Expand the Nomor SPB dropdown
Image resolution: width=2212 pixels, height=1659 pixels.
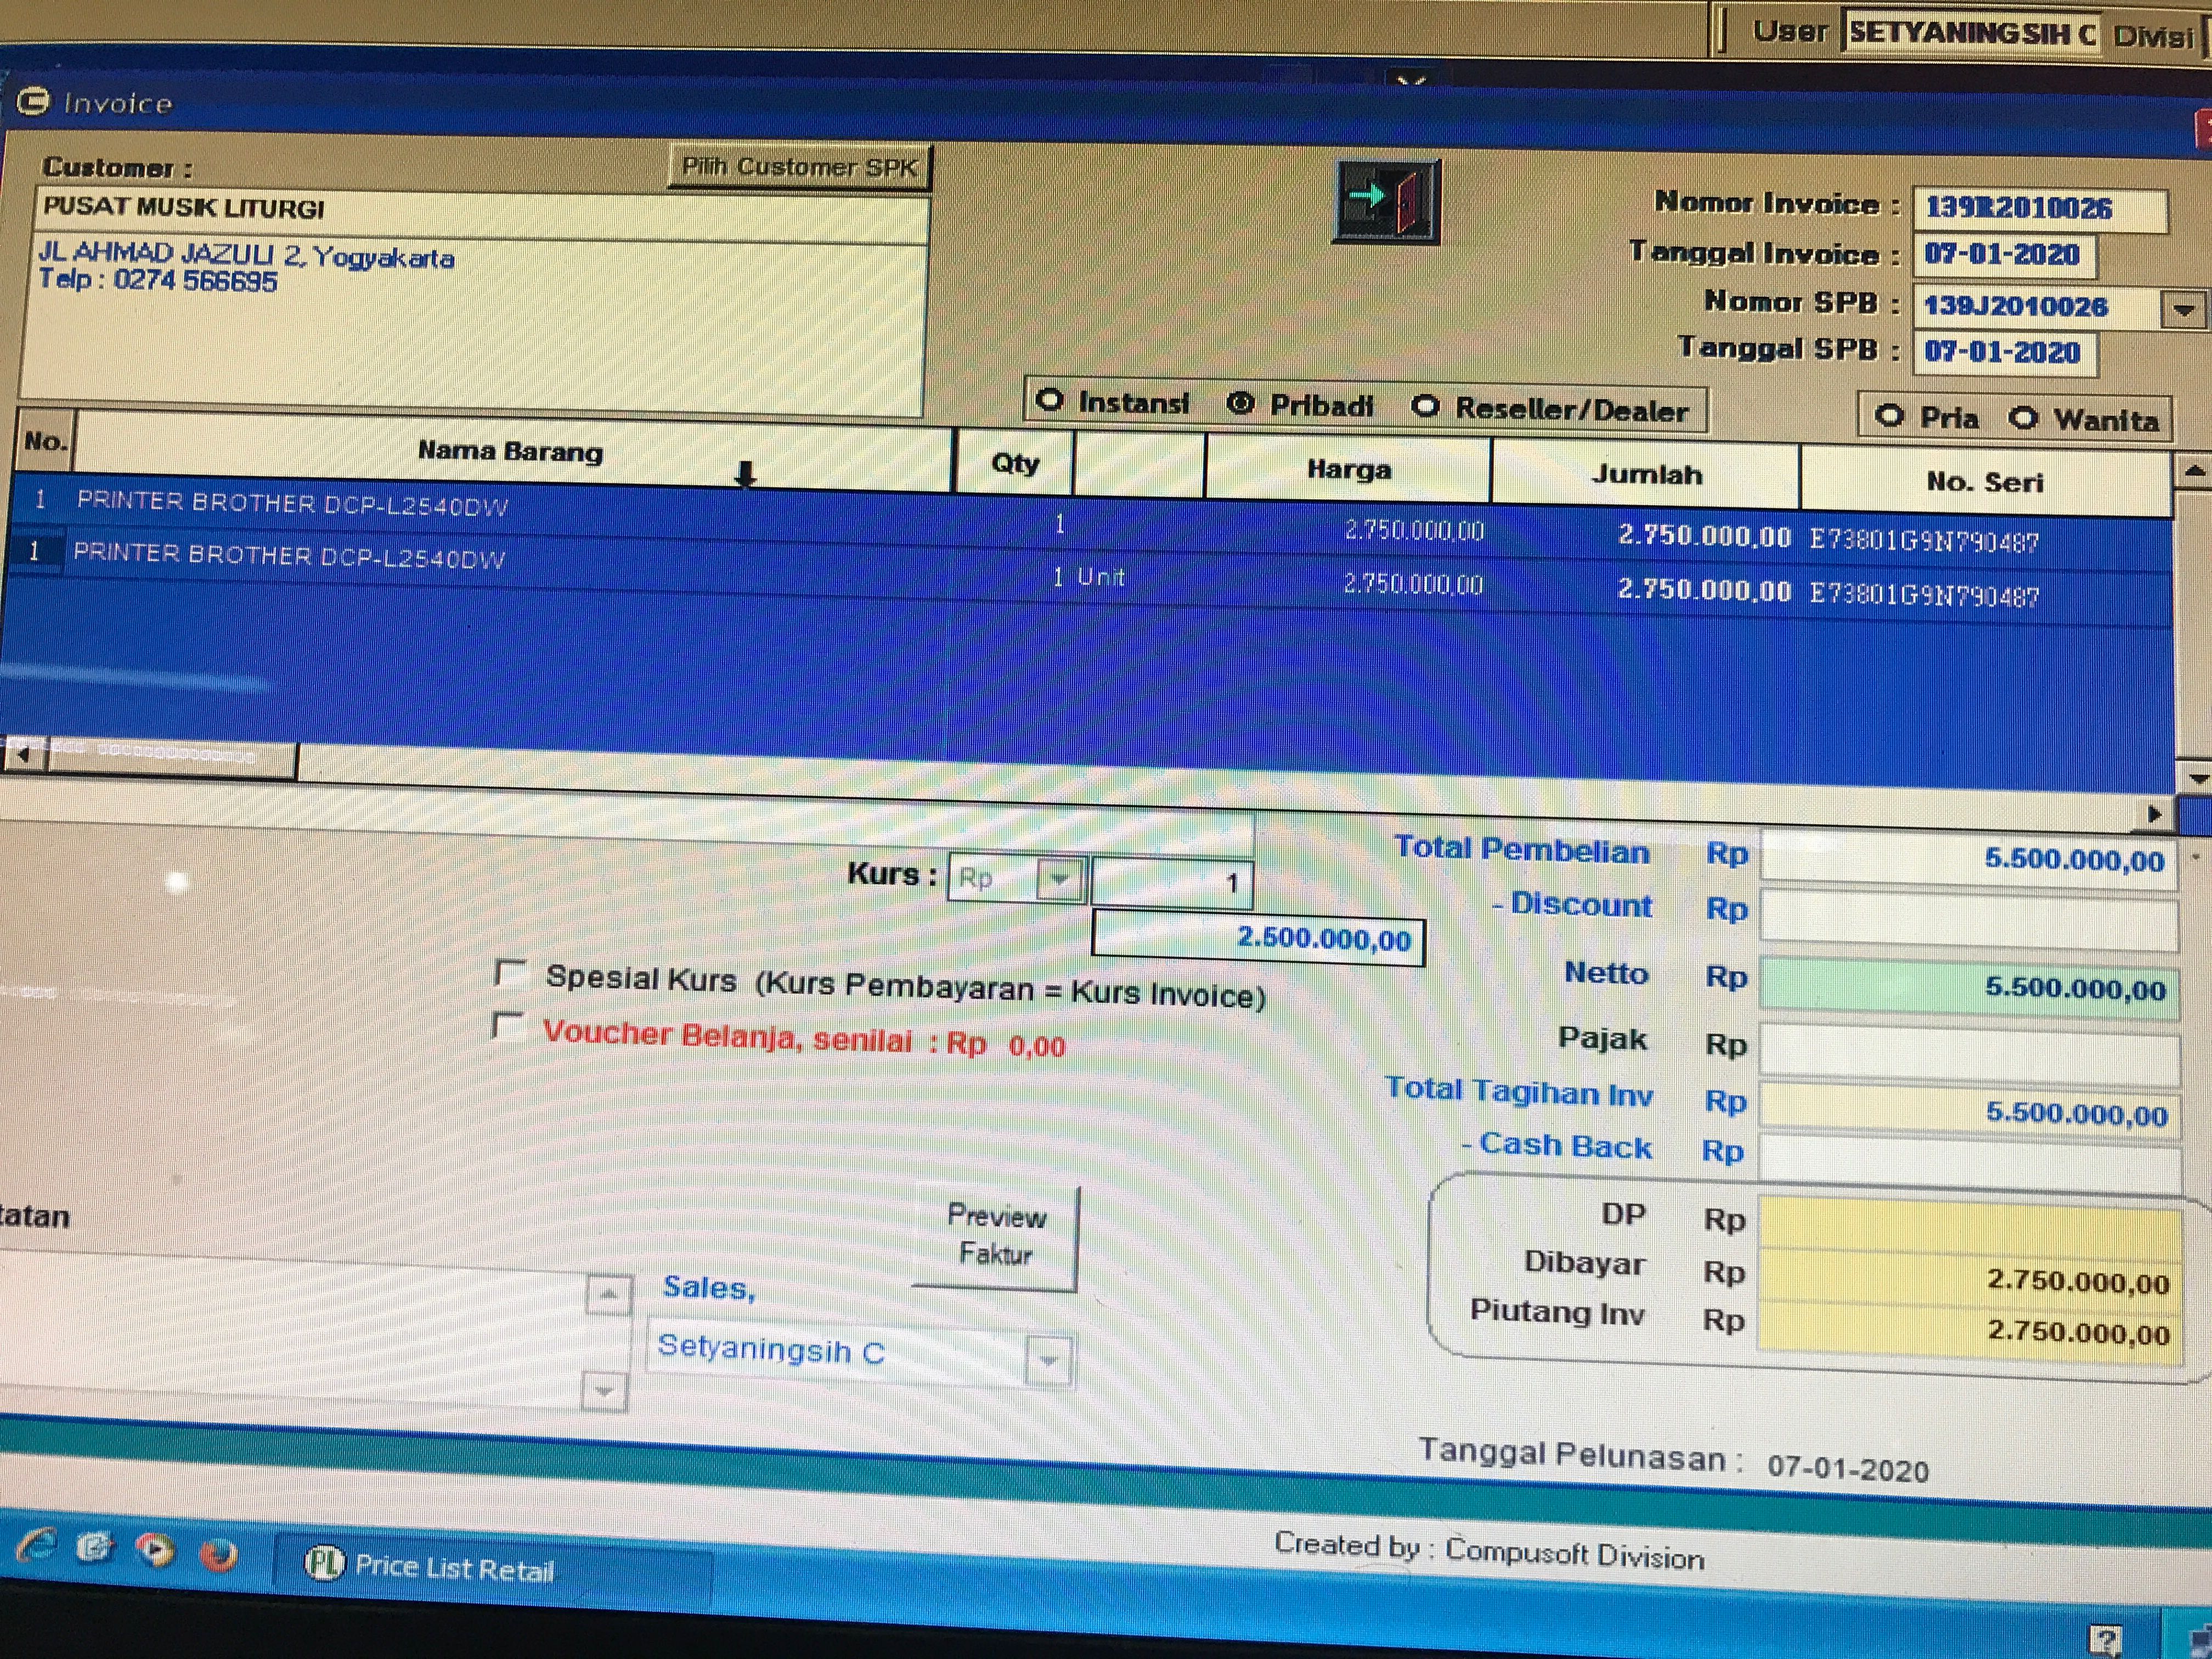[2183, 310]
